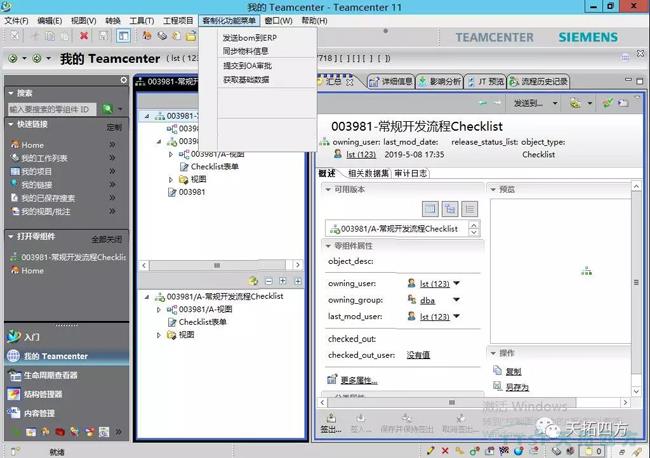Click the 另存为 action link
This screenshot has width=650, height=458.
[517, 387]
